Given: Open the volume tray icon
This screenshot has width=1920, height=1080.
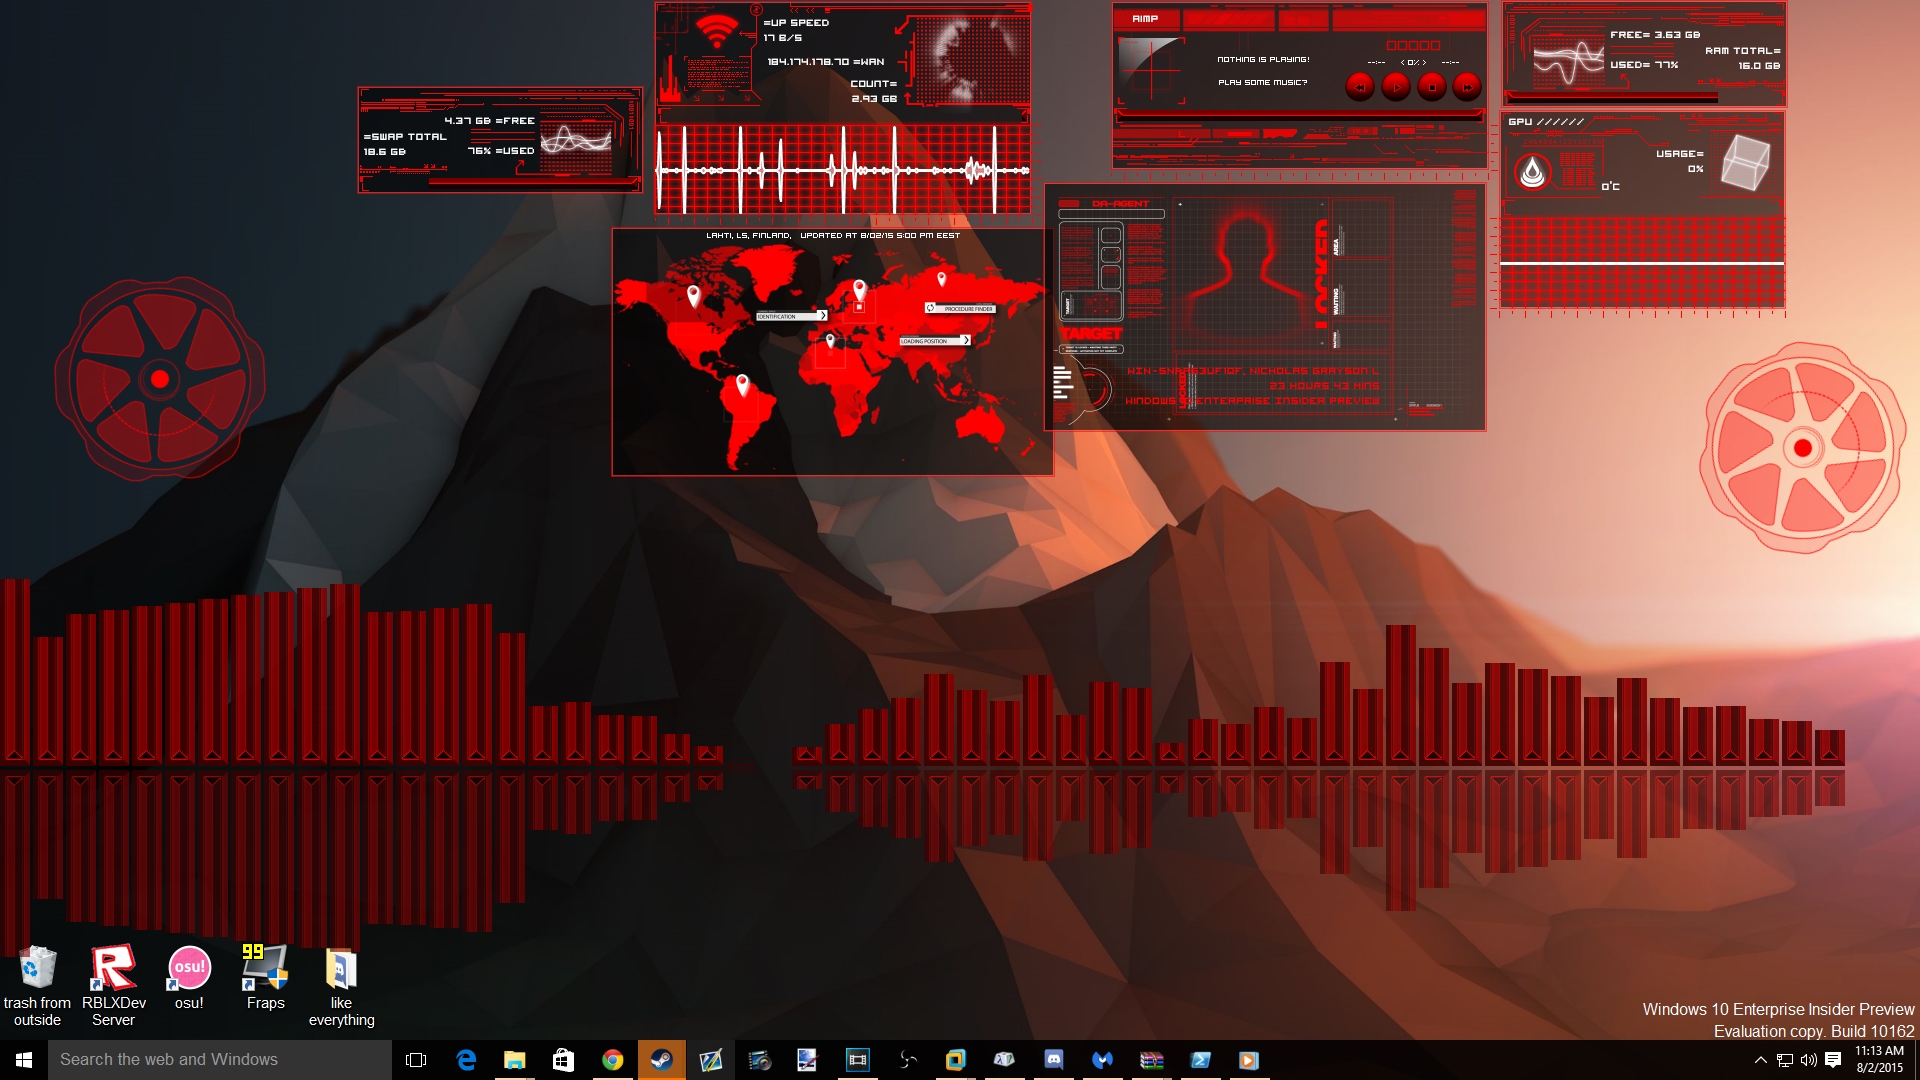Looking at the screenshot, I should (x=1808, y=1060).
